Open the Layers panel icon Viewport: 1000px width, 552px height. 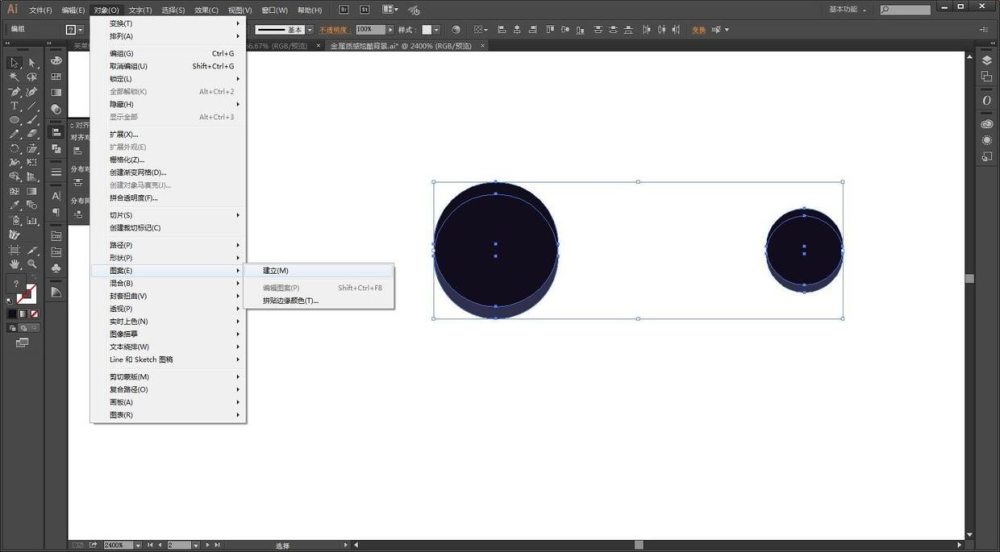click(987, 60)
